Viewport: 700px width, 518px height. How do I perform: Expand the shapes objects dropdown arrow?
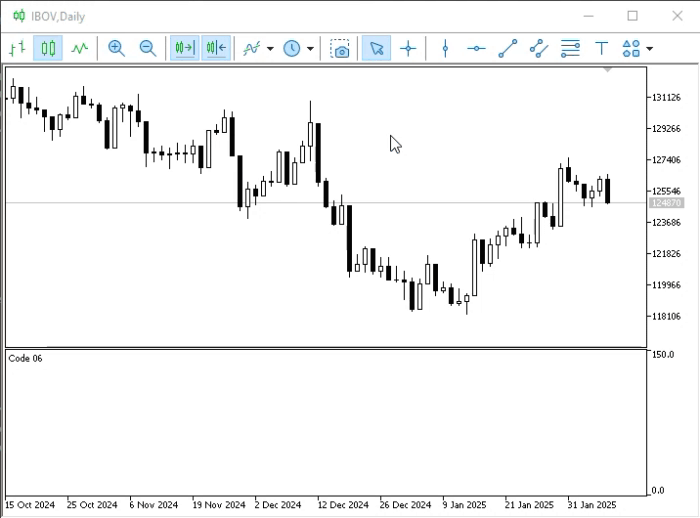click(650, 49)
